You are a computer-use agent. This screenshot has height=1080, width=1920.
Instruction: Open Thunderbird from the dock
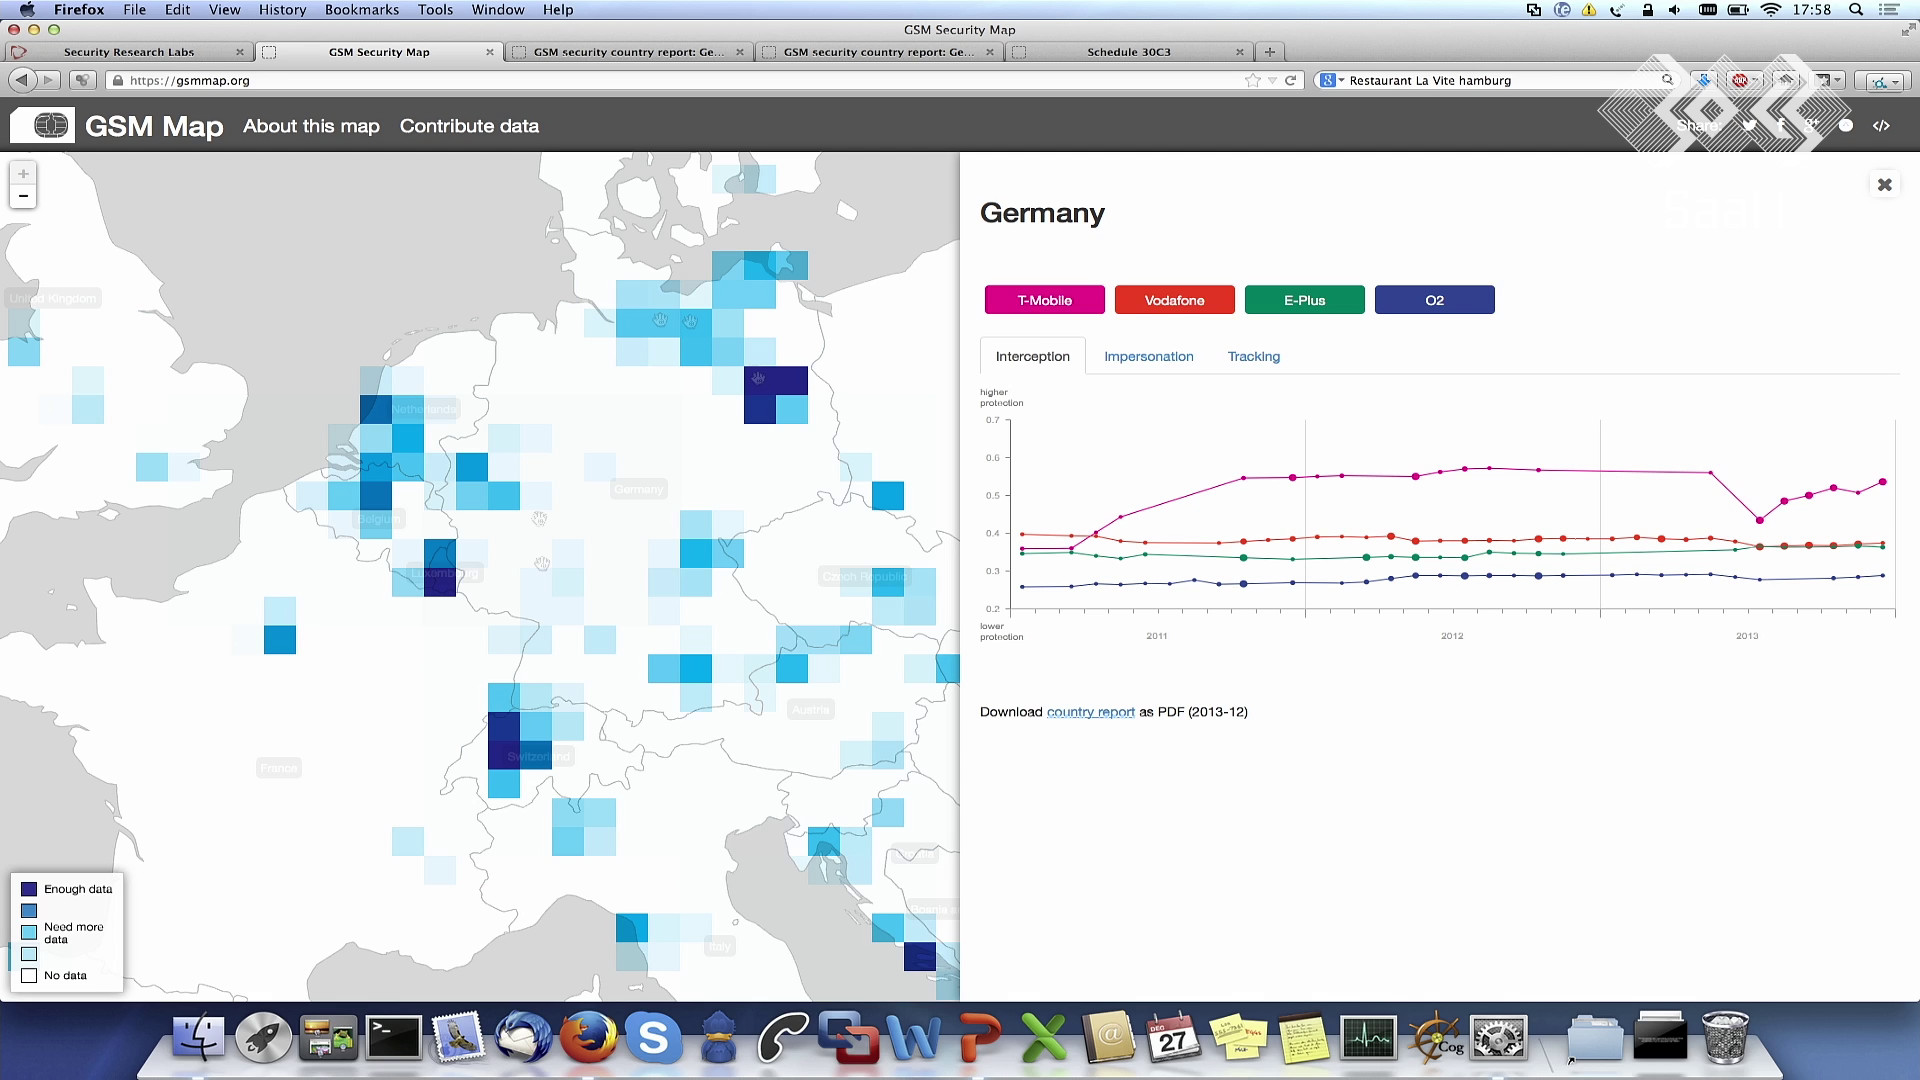(523, 1037)
